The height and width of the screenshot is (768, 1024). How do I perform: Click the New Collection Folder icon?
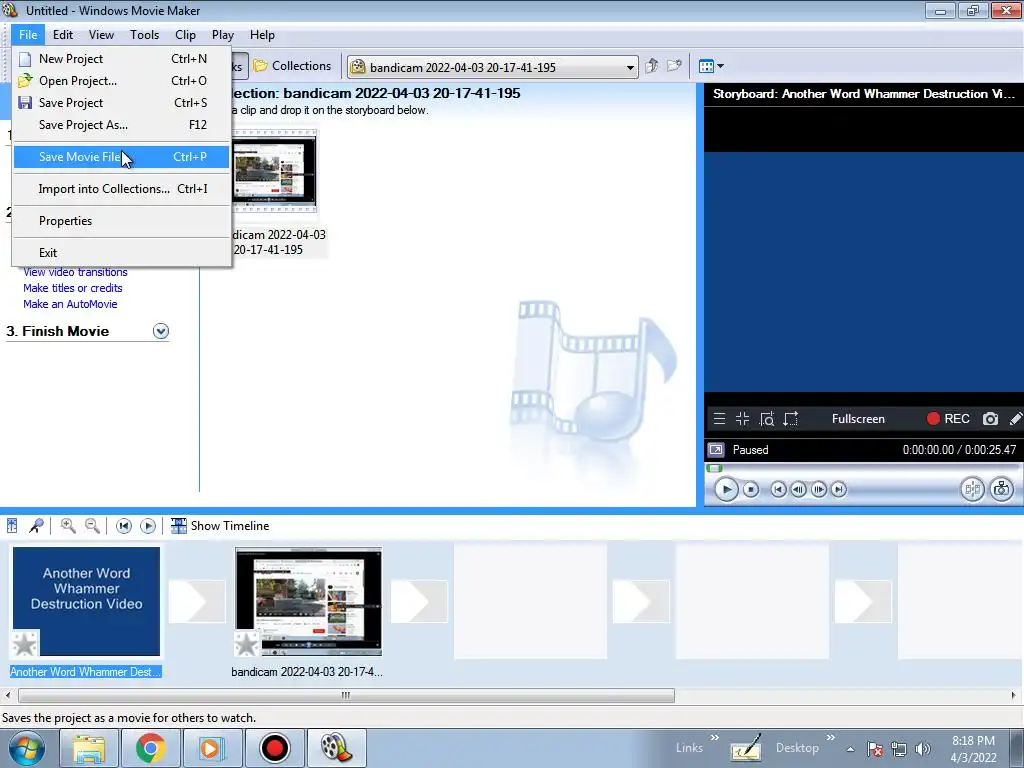[675, 66]
